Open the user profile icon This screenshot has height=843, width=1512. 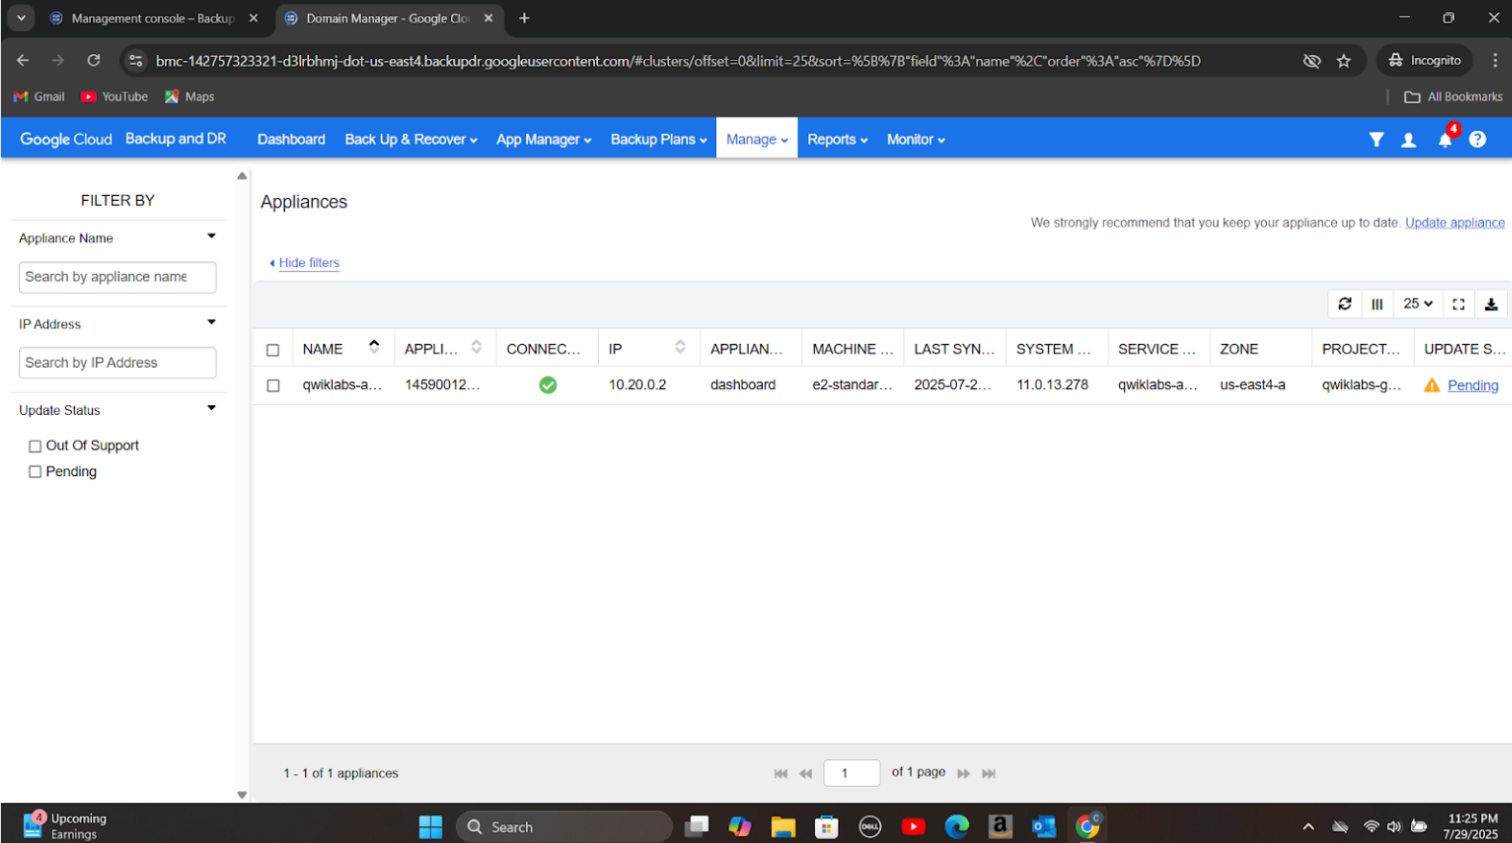click(x=1408, y=140)
